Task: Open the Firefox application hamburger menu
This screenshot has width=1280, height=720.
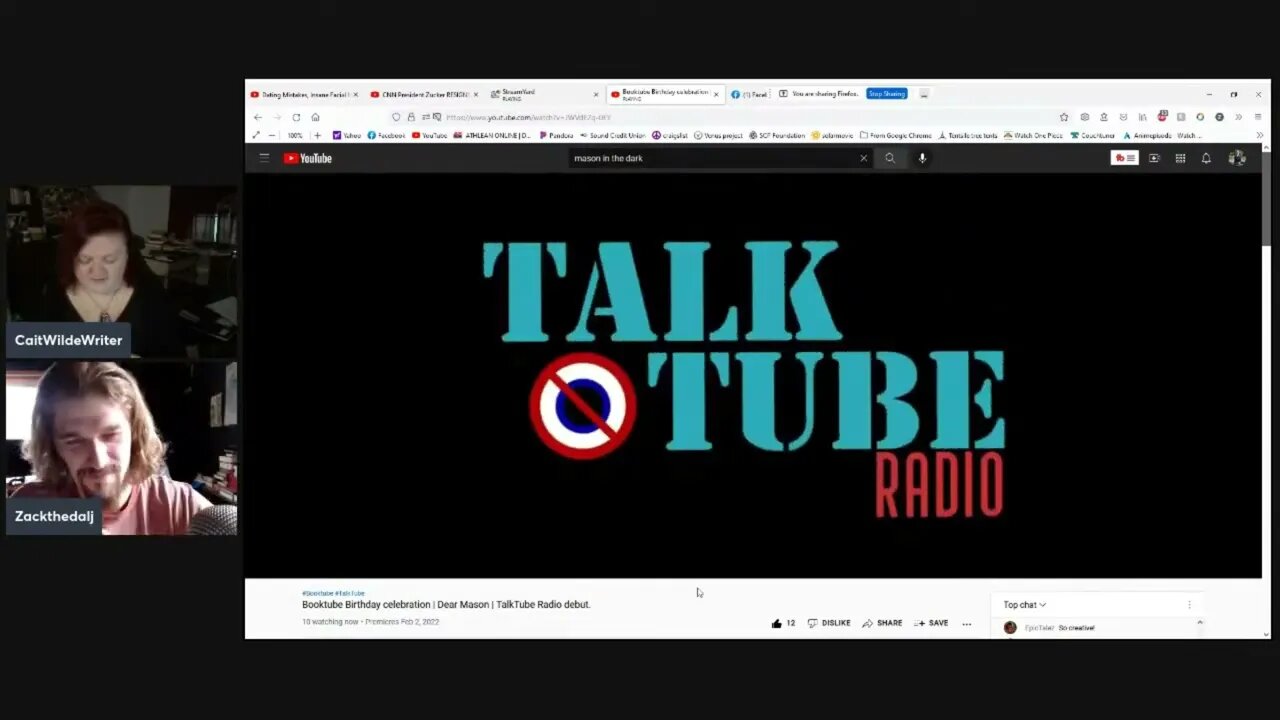Action: (x=1258, y=117)
